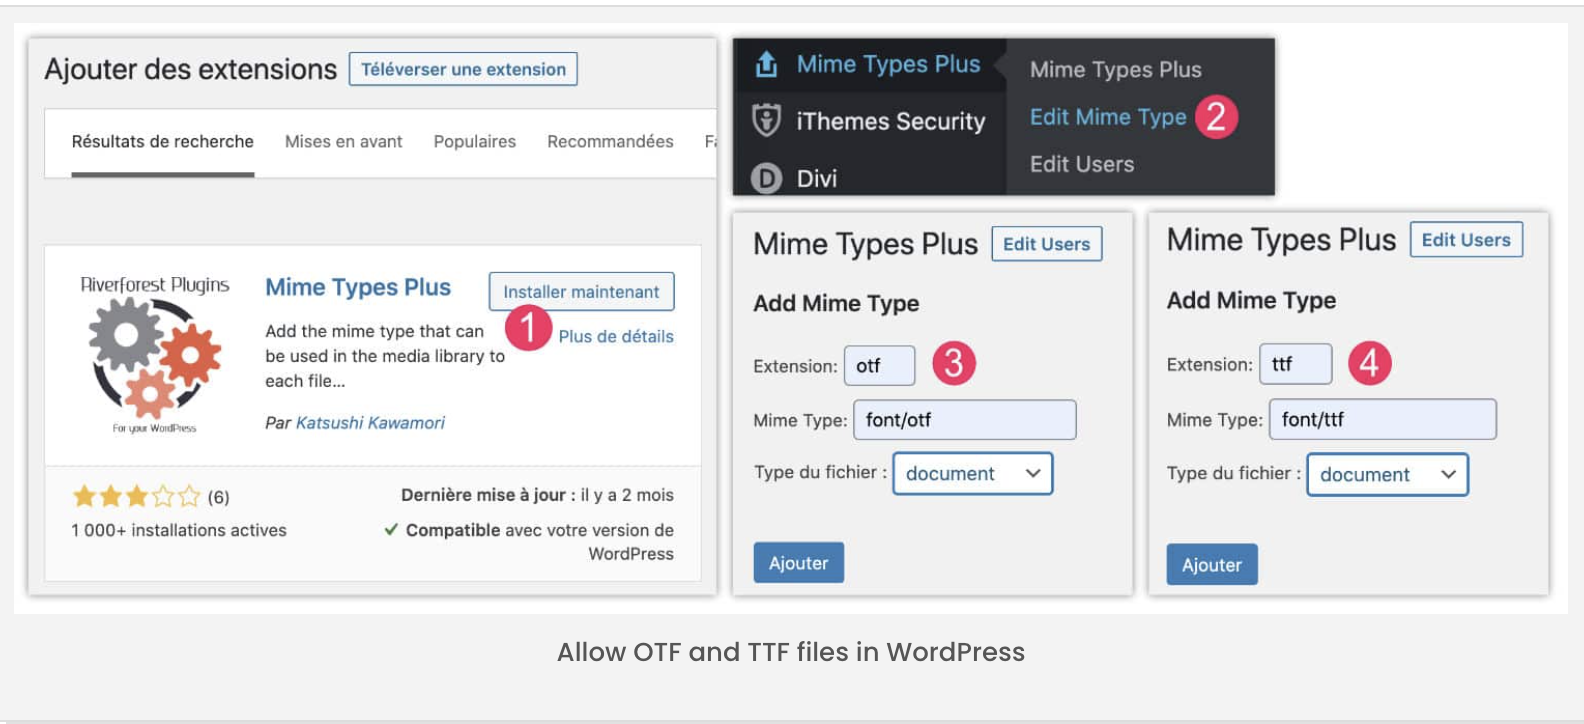Select the Résultats de recherche tab
This screenshot has height=724, width=1584.
click(163, 142)
